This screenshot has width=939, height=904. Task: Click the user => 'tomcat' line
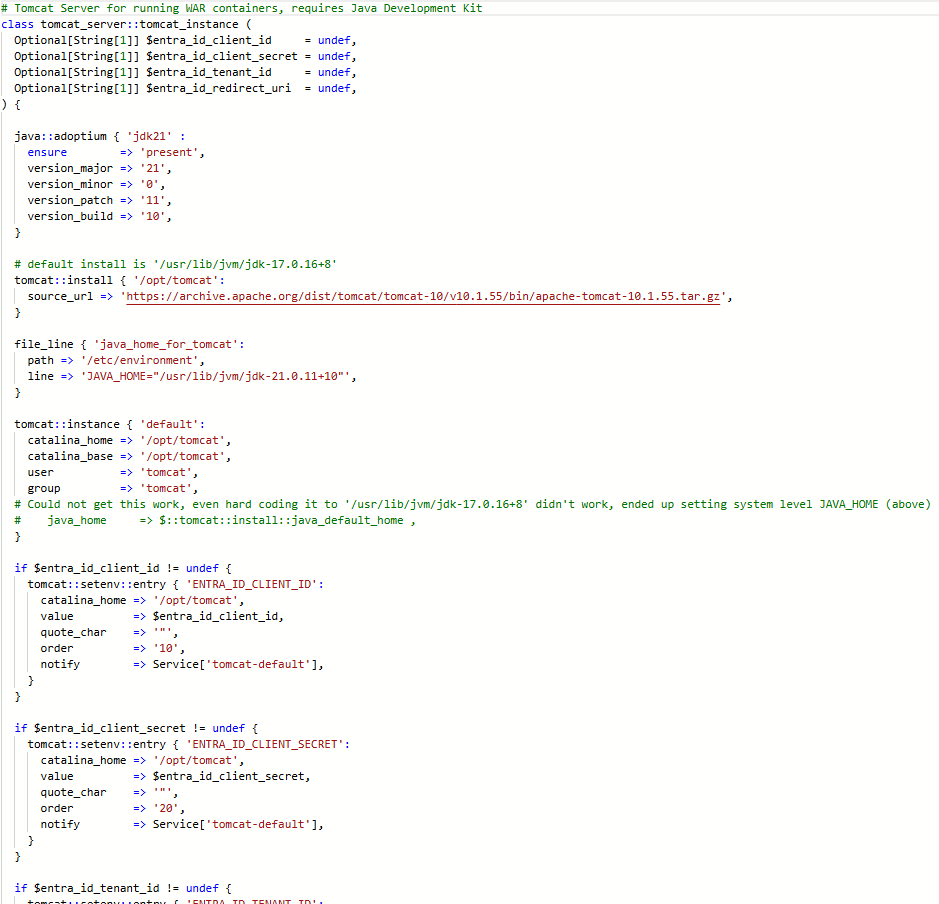pos(113,472)
